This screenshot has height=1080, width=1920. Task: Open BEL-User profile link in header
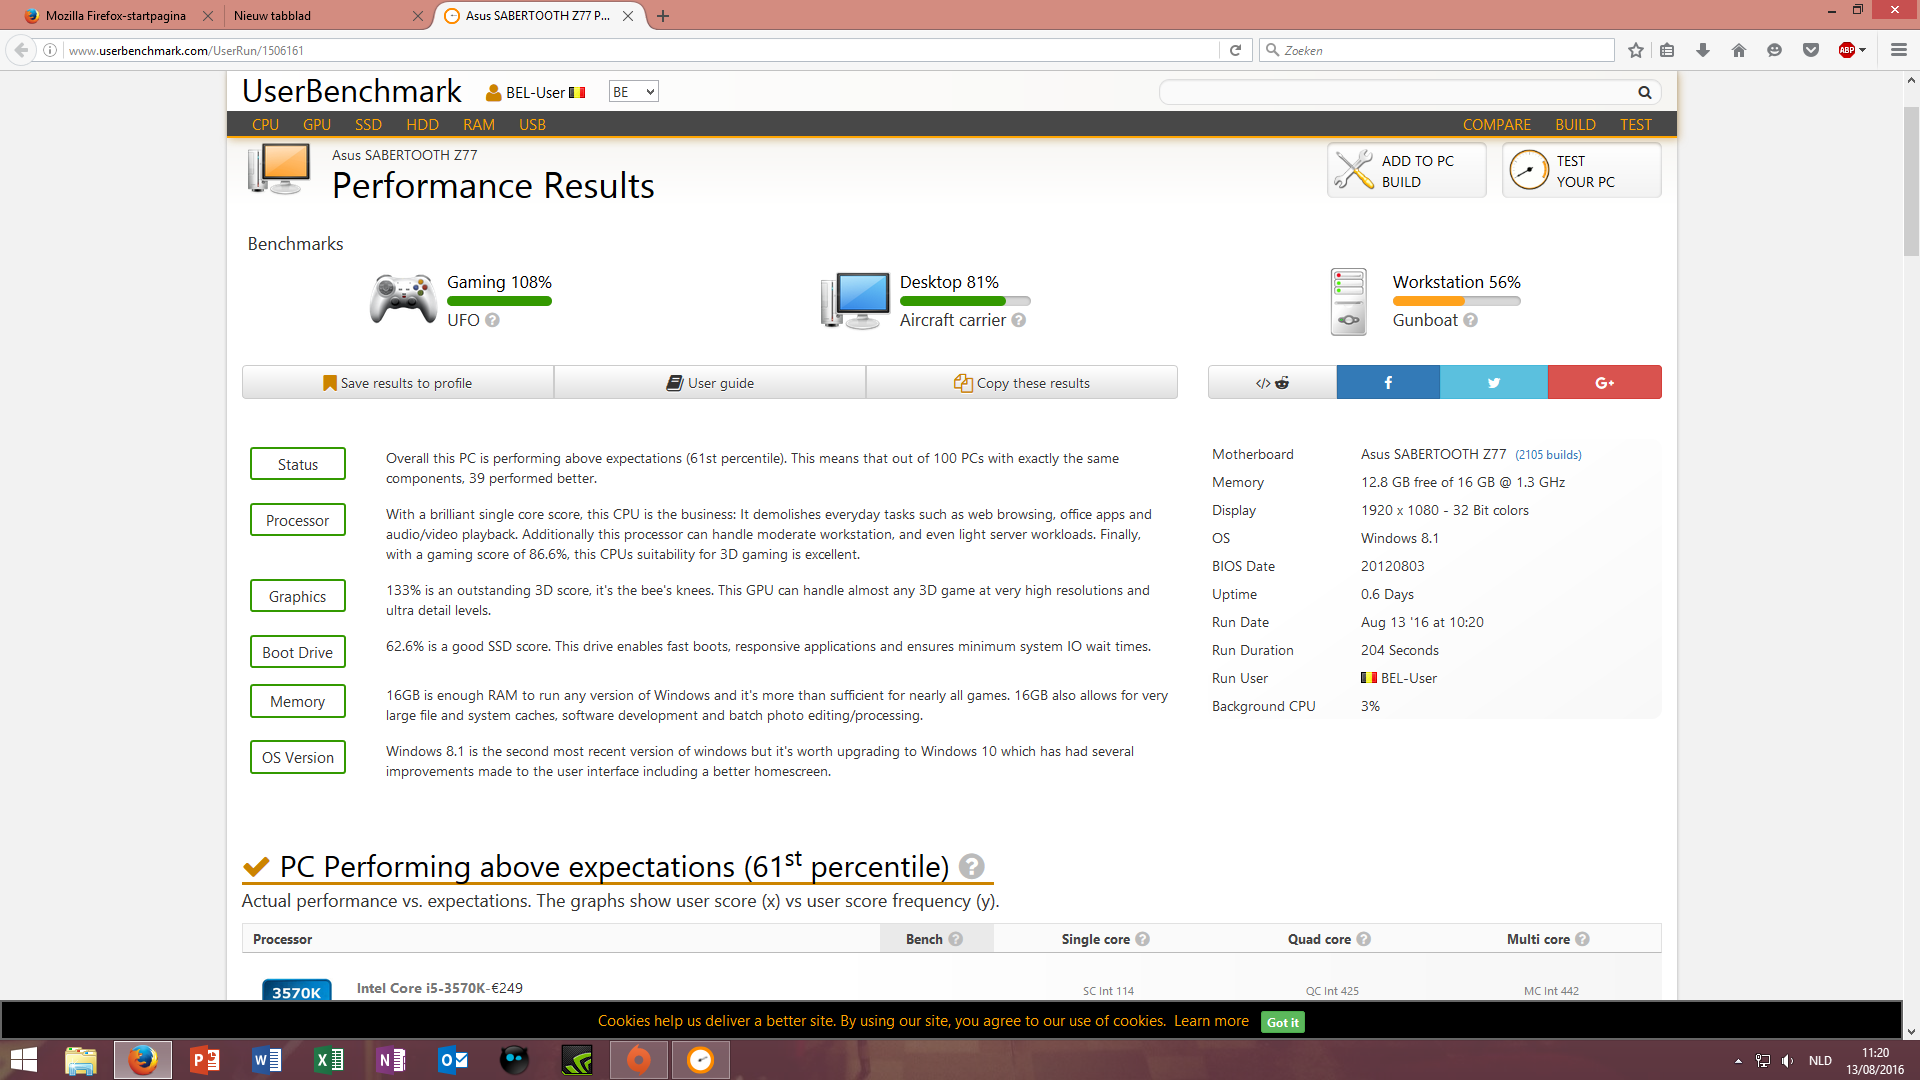(x=535, y=92)
